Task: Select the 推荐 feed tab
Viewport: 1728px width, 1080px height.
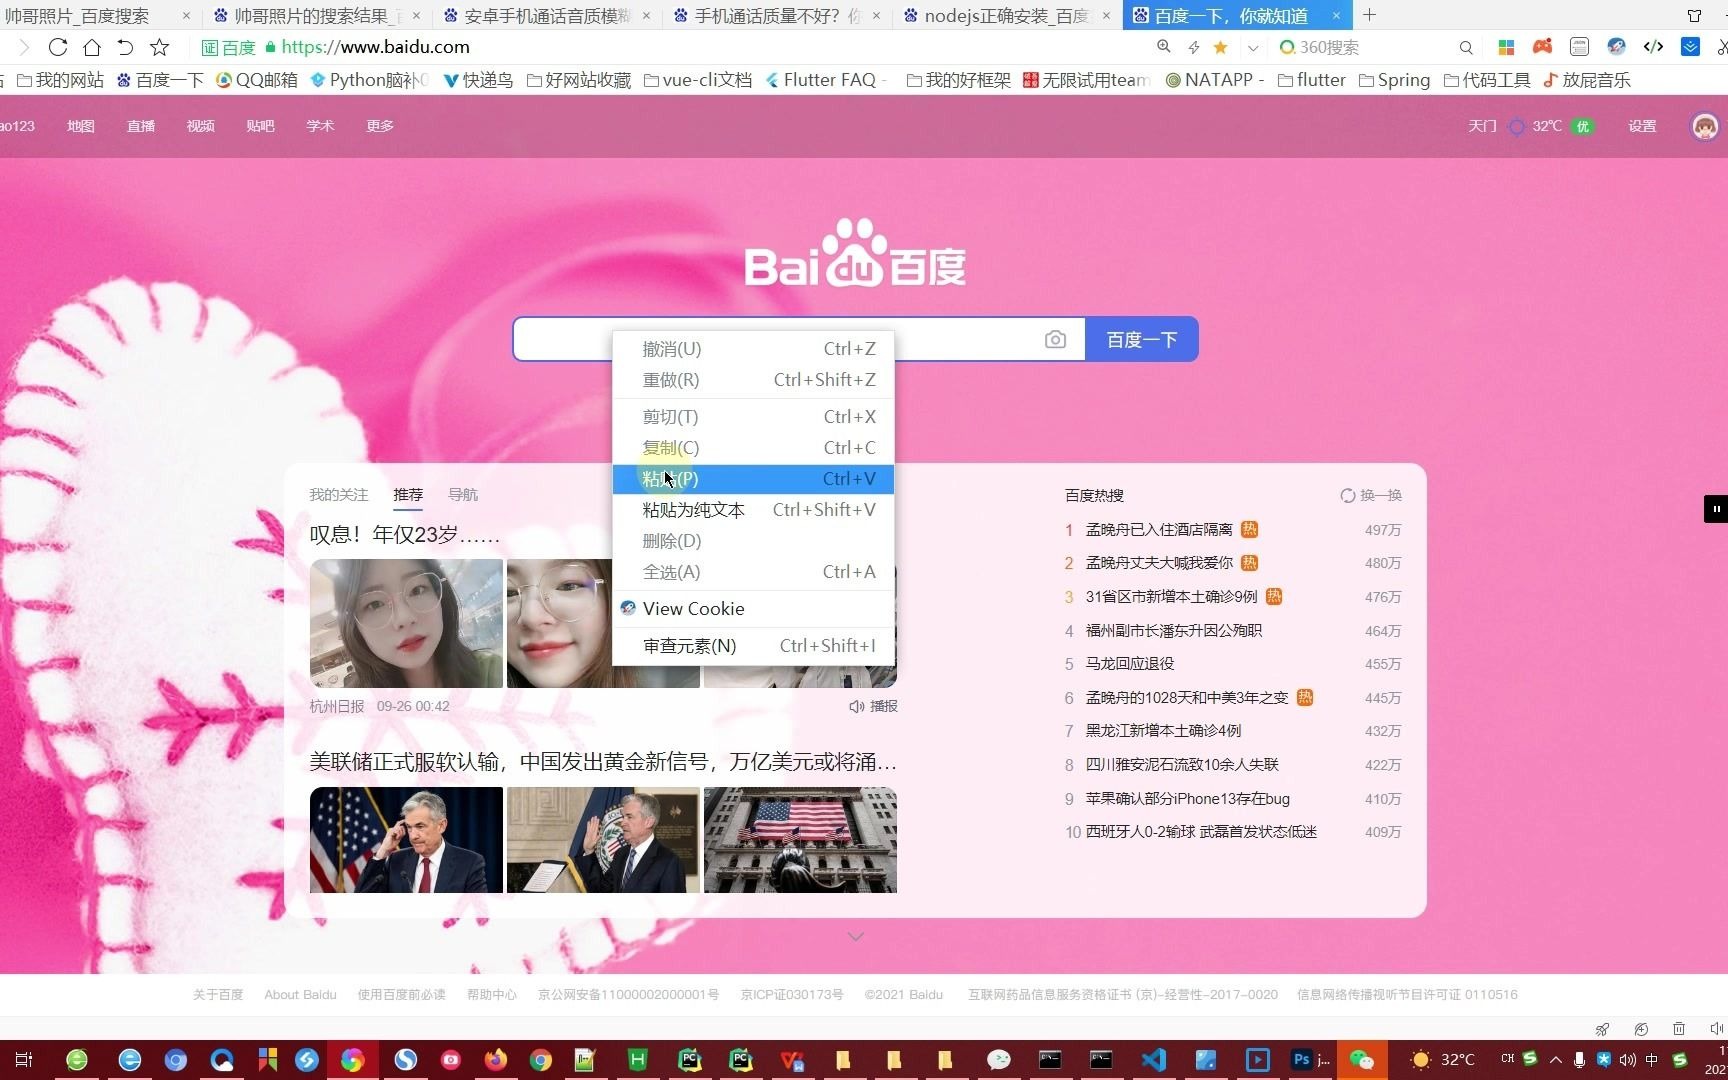Action: (x=408, y=495)
